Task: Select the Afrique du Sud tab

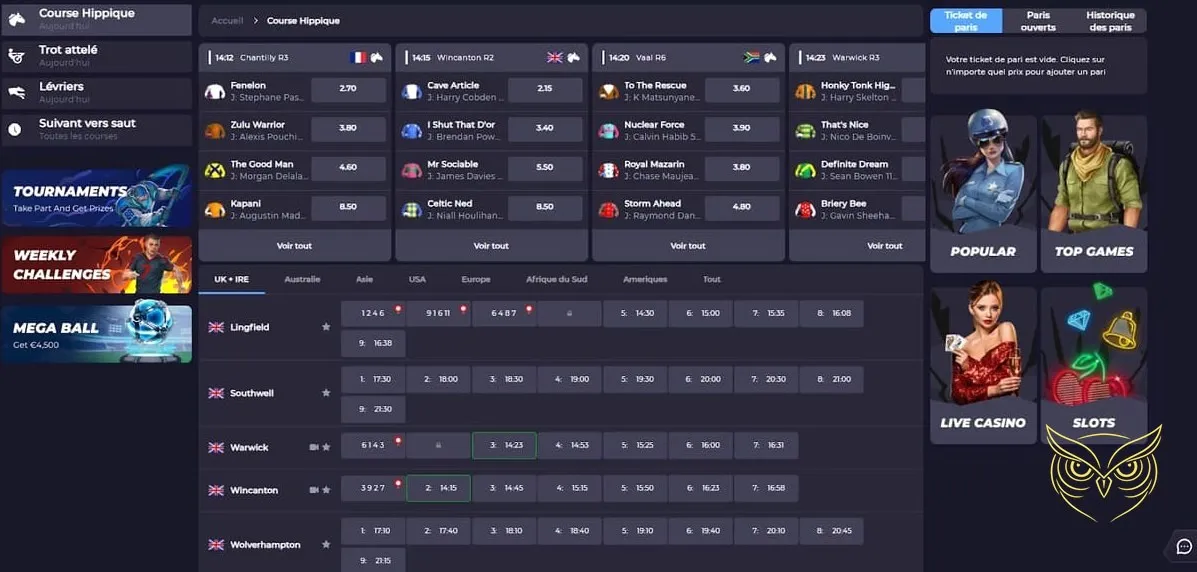Action: coord(557,280)
